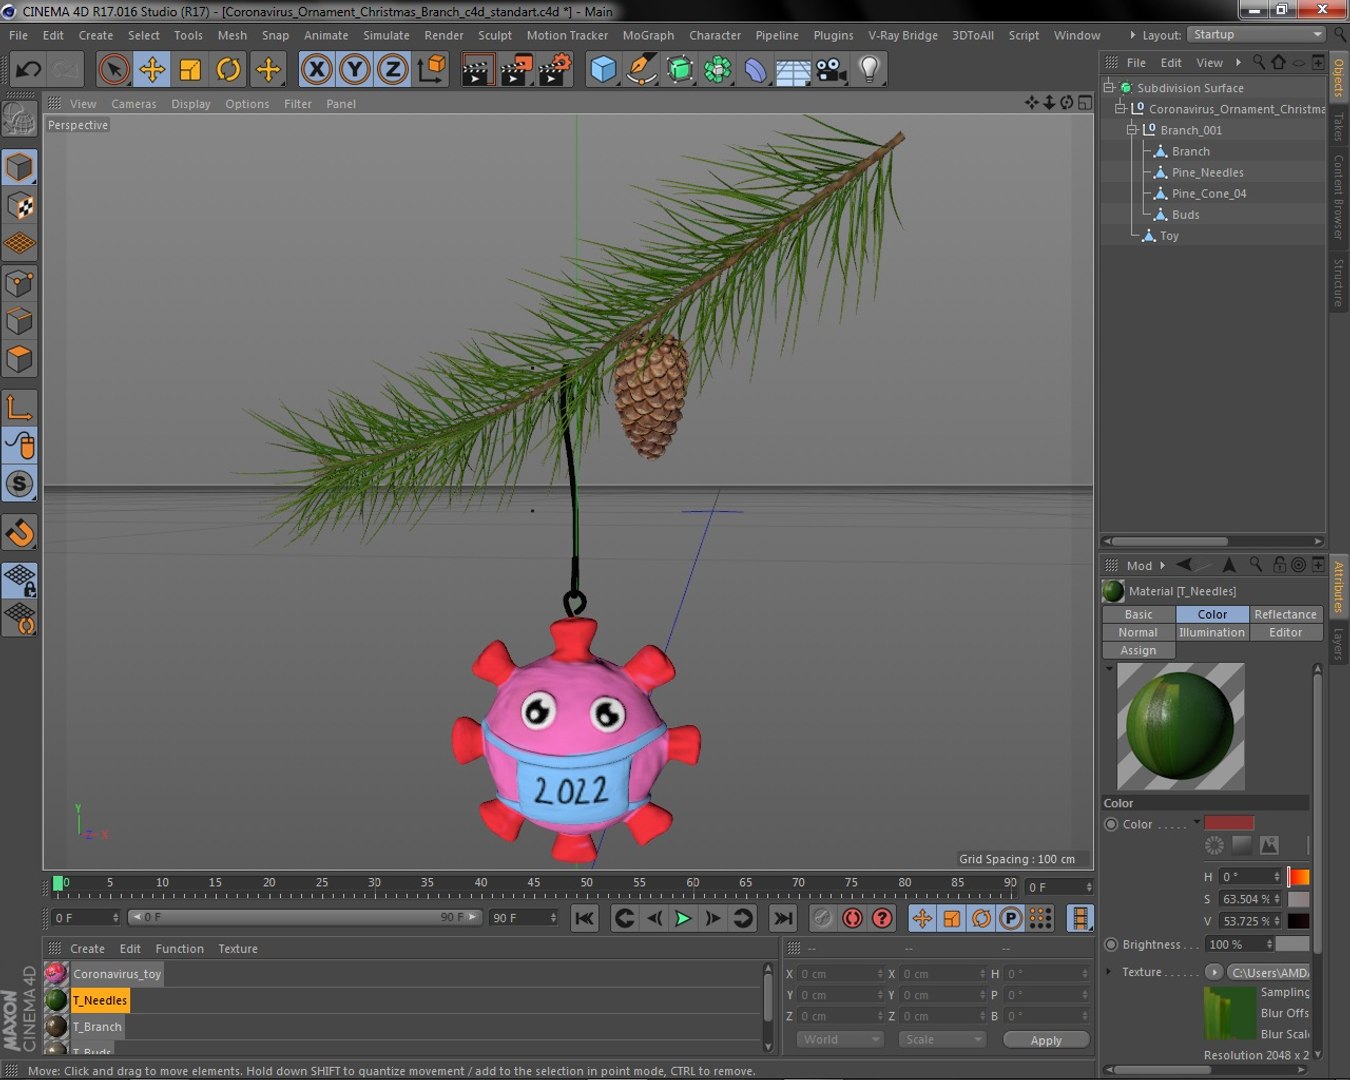Open the World coordinate dropdown
1350x1080 pixels.
coord(840,1040)
